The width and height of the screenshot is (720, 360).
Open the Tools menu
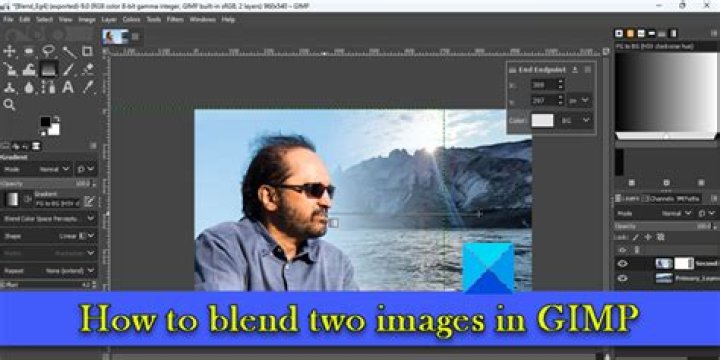pyautogui.click(x=153, y=20)
